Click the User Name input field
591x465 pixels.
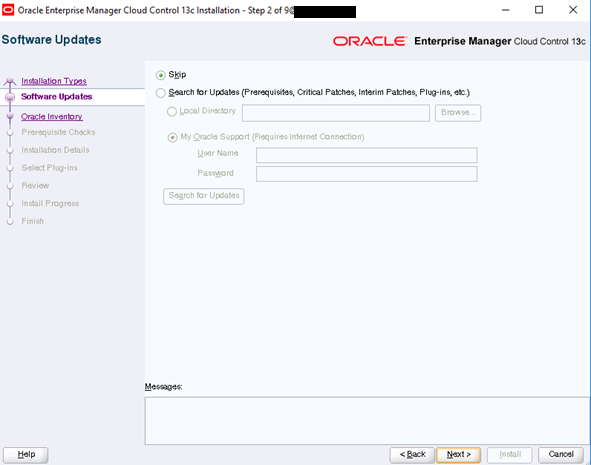click(366, 155)
